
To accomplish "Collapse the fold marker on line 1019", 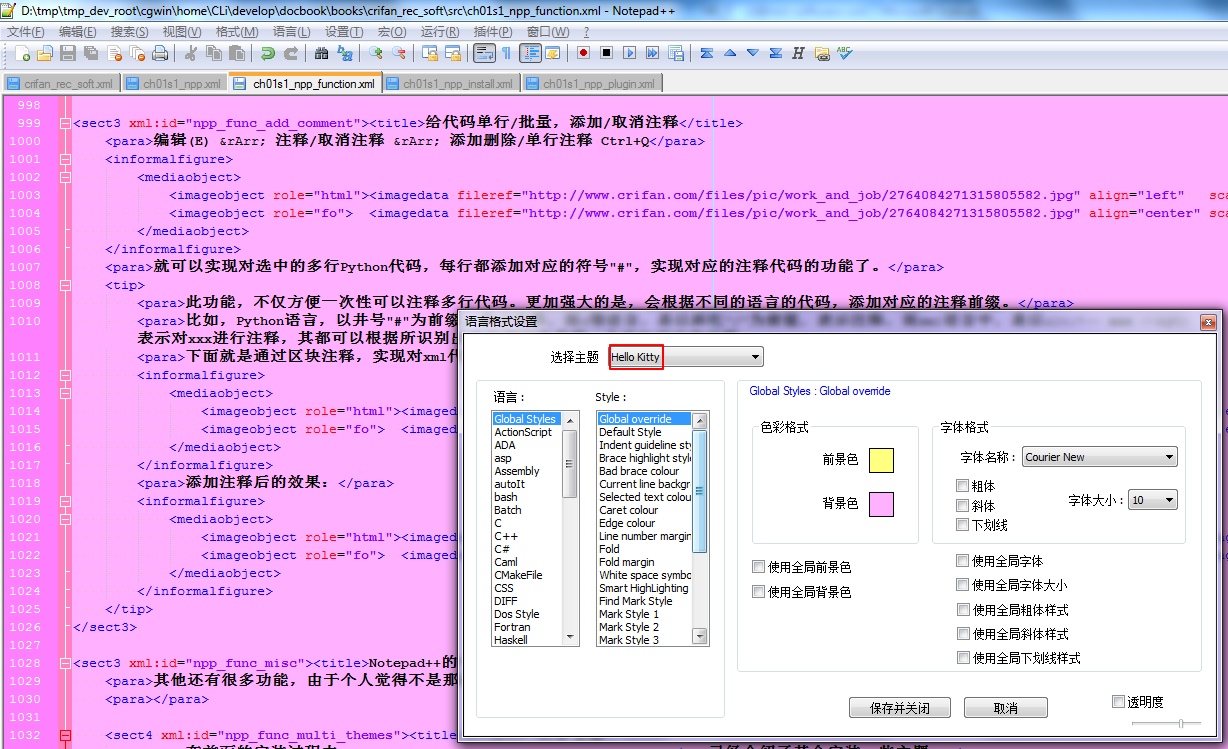I will tap(65, 501).
